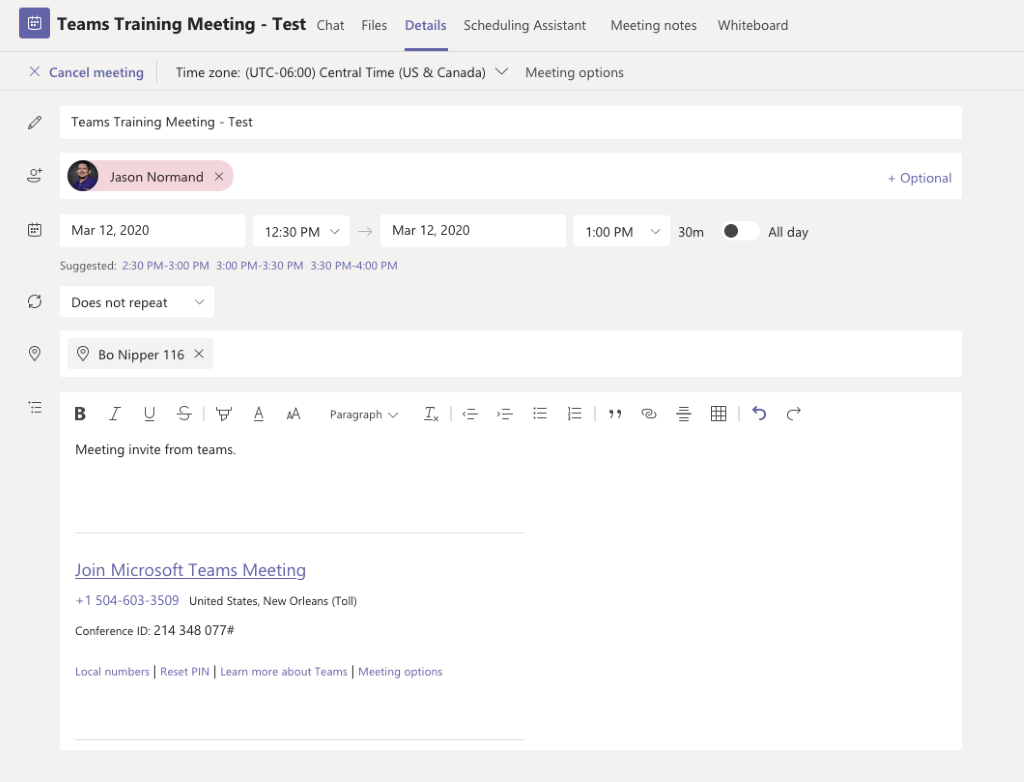The height and width of the screenshot is (782, 1024).
Task: Remove the Bo Nipper 116 location
Action: 199,353
